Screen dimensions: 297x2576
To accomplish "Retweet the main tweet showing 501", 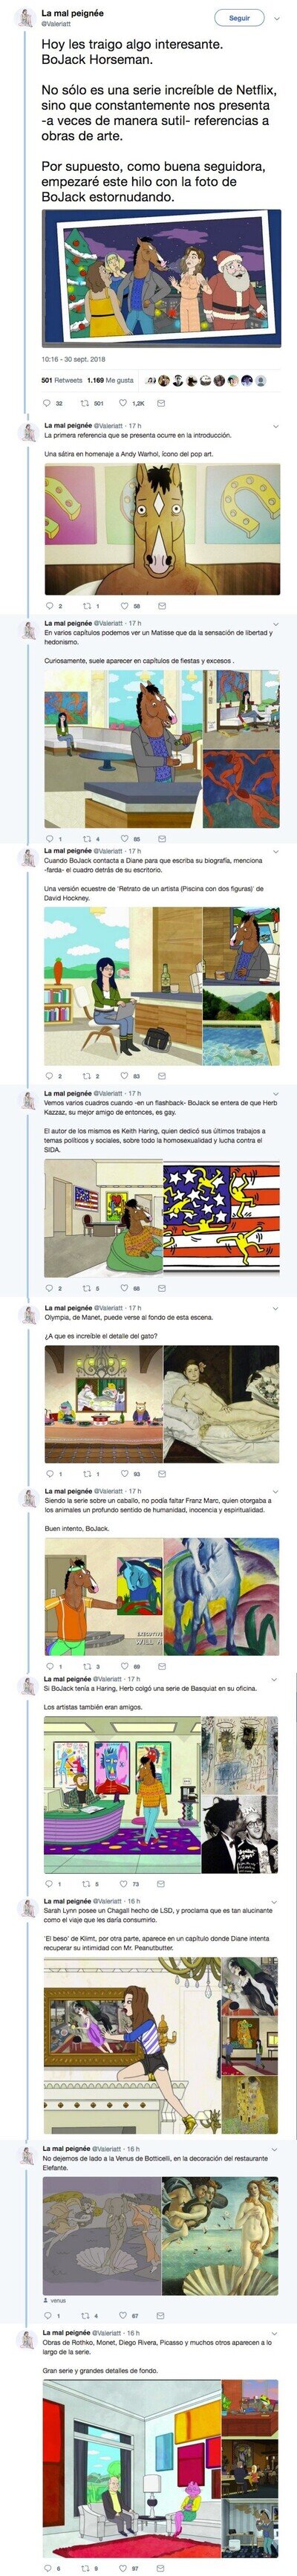I will pyautogui.click(x=92, y=403).
